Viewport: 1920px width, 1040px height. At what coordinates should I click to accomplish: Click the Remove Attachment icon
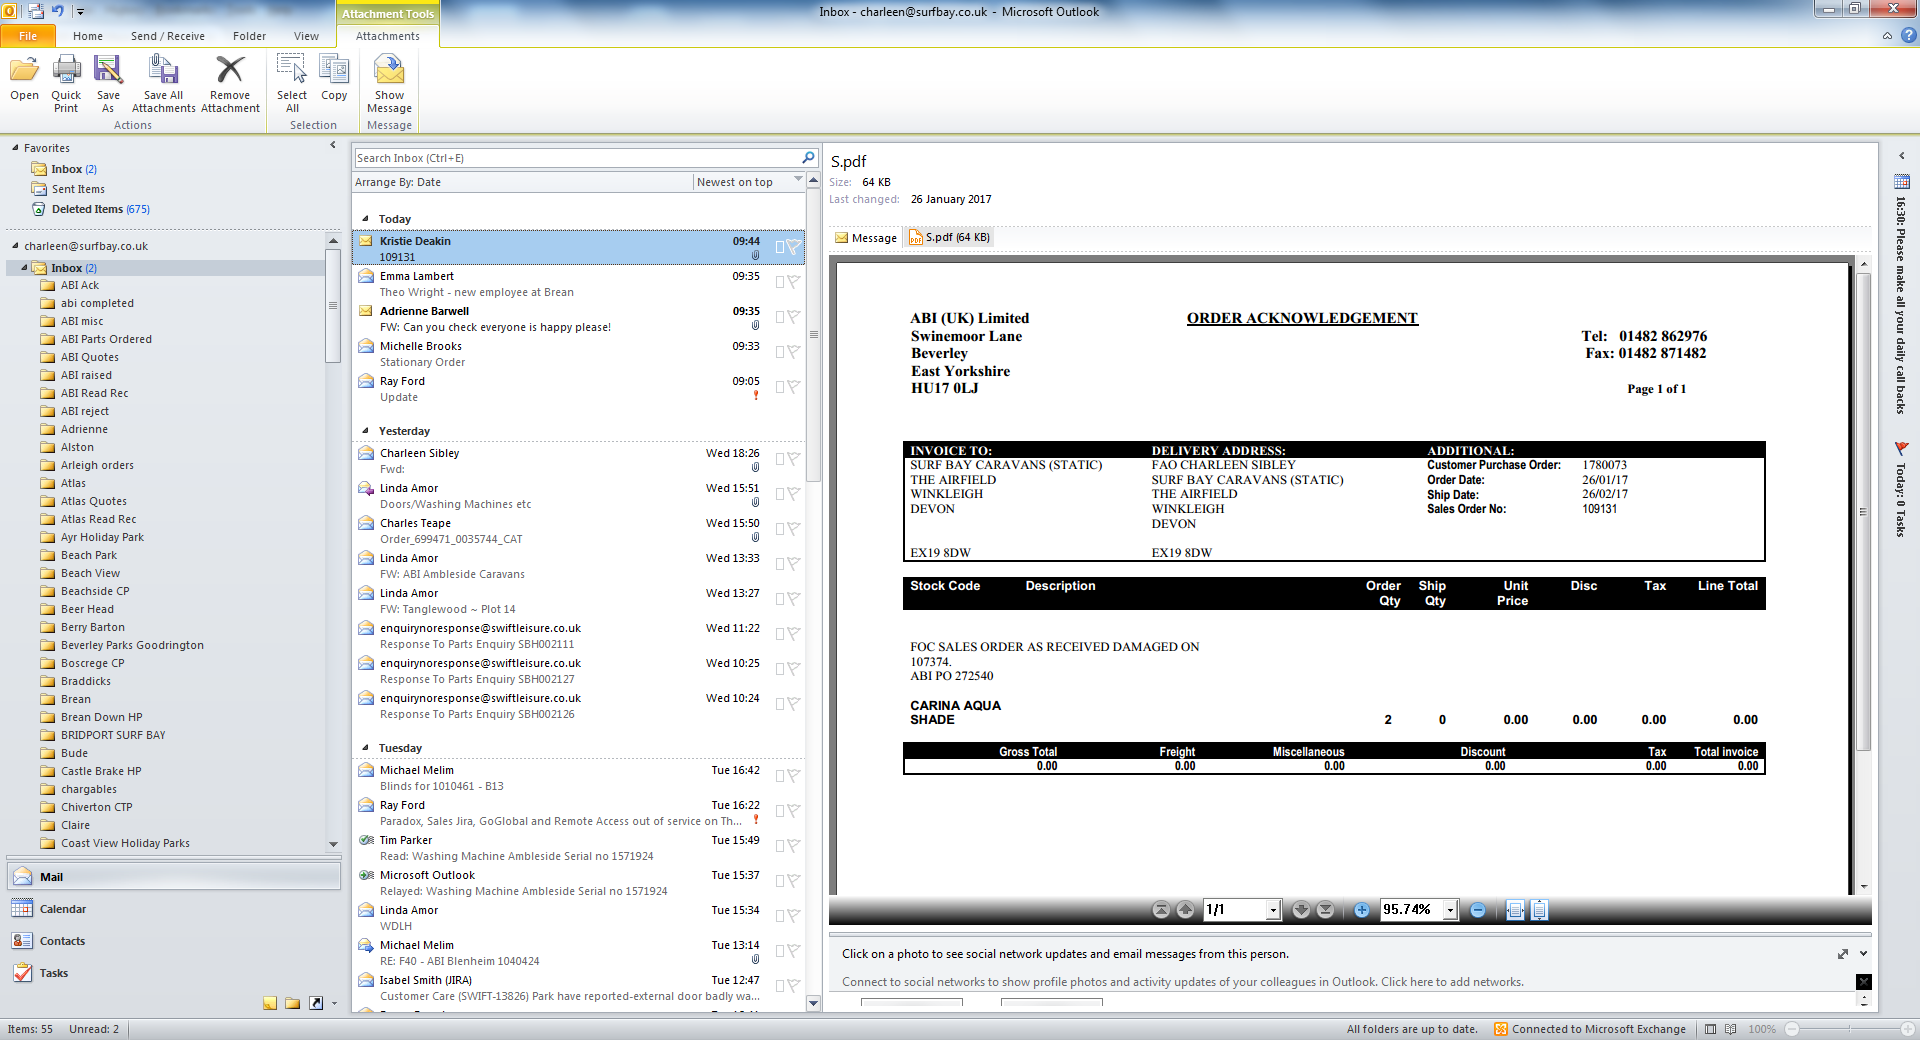(x=230, y=70)
